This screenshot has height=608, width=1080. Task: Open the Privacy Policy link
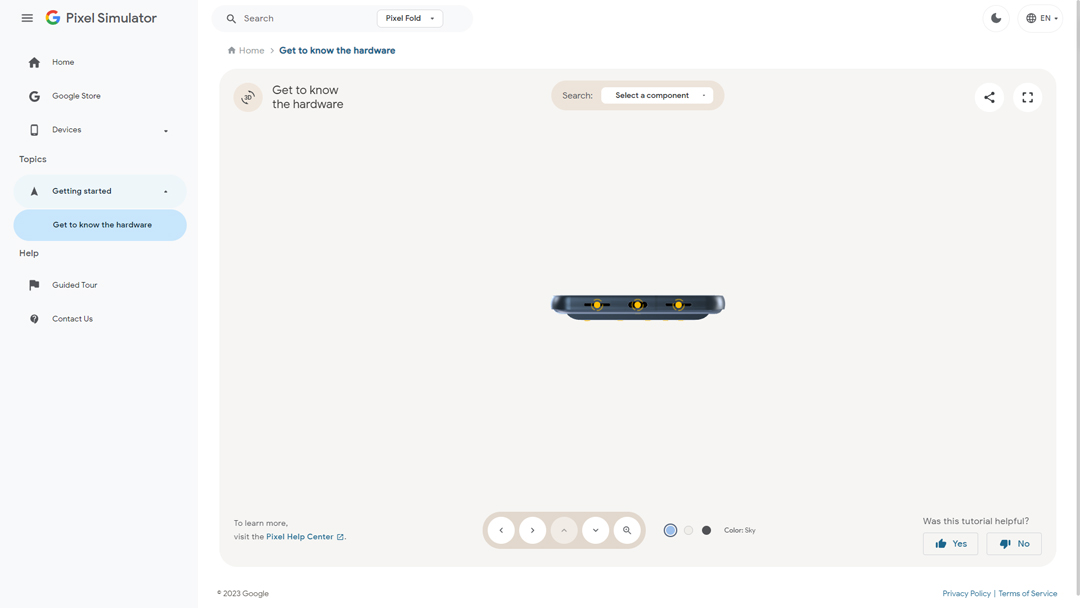click(966, 593)
